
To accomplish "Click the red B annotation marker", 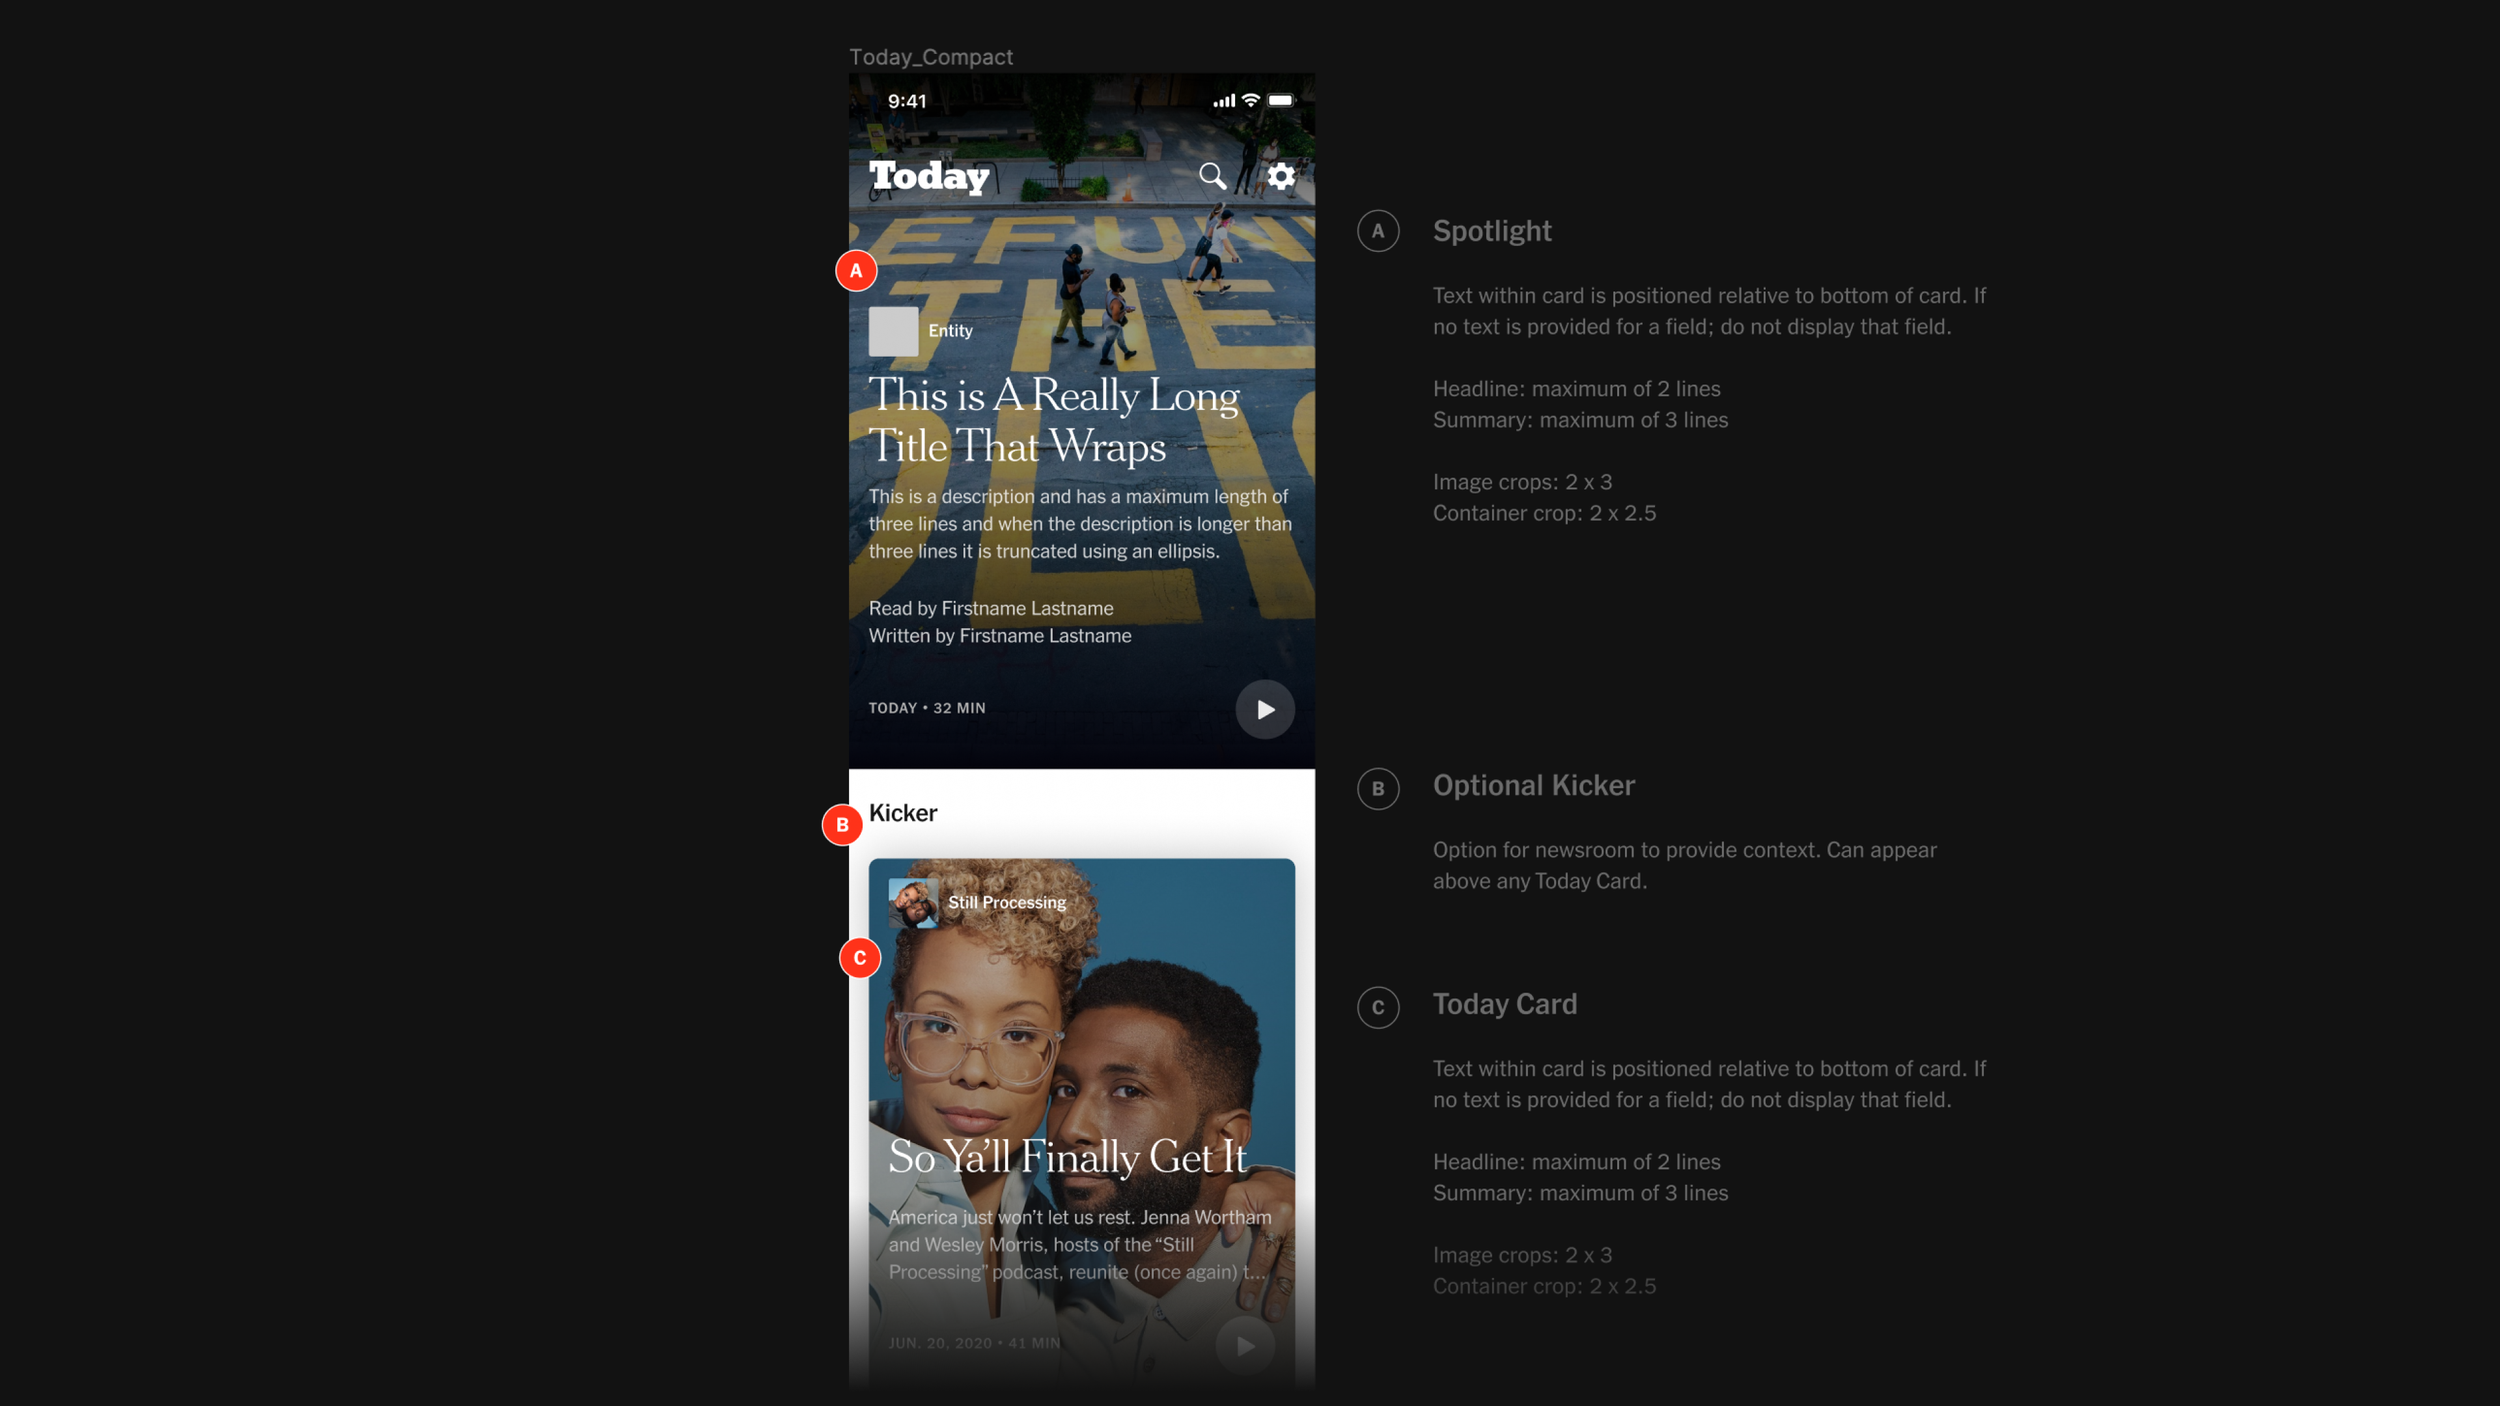I will point(842,825).
